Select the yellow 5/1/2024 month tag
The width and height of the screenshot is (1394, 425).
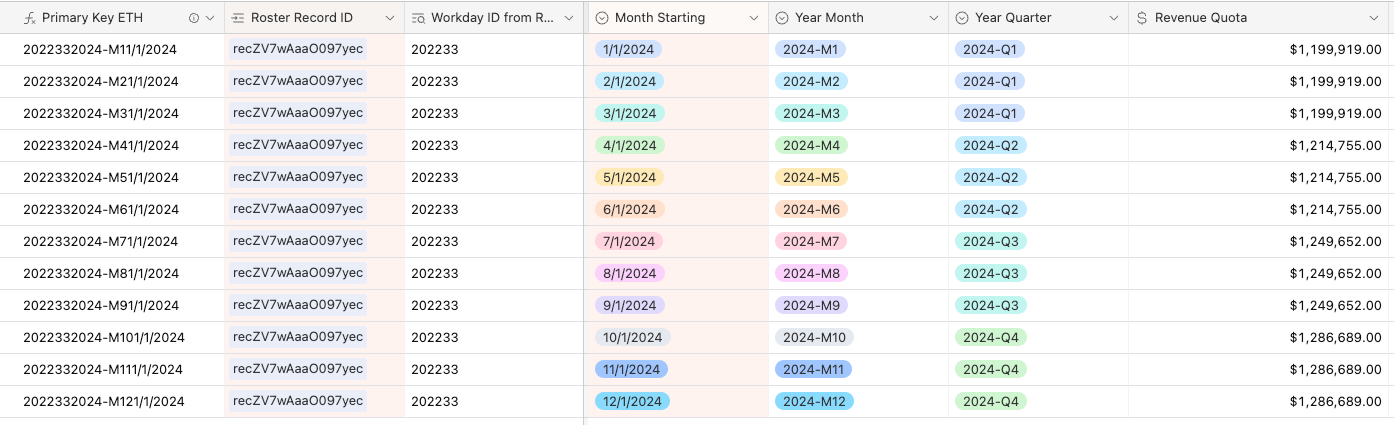click(x=629, y=177)
